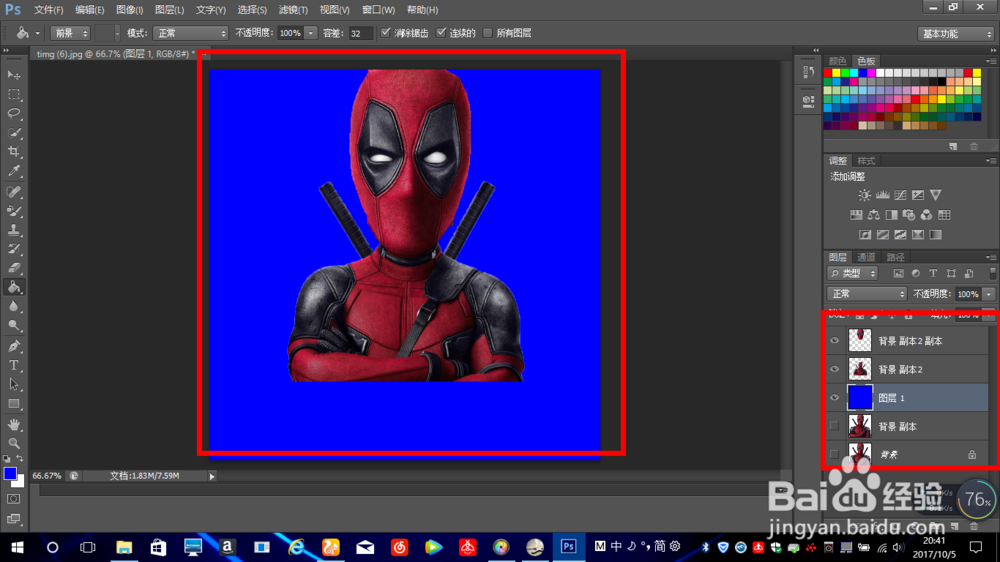Select the Dodge tool
Image resolution: width=1000 pixels, height=562 pixels.
(13, 325)
